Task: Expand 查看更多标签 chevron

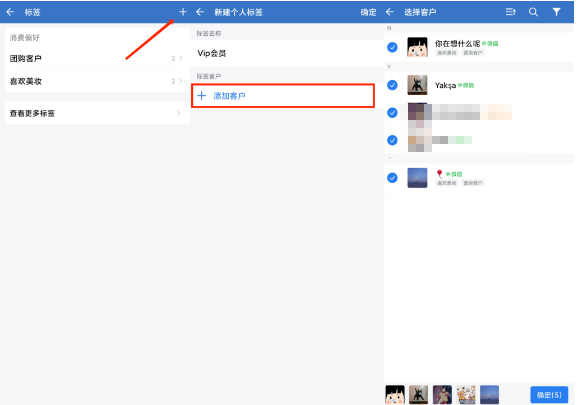Action: pyautogui.click(x=179, y=113)
